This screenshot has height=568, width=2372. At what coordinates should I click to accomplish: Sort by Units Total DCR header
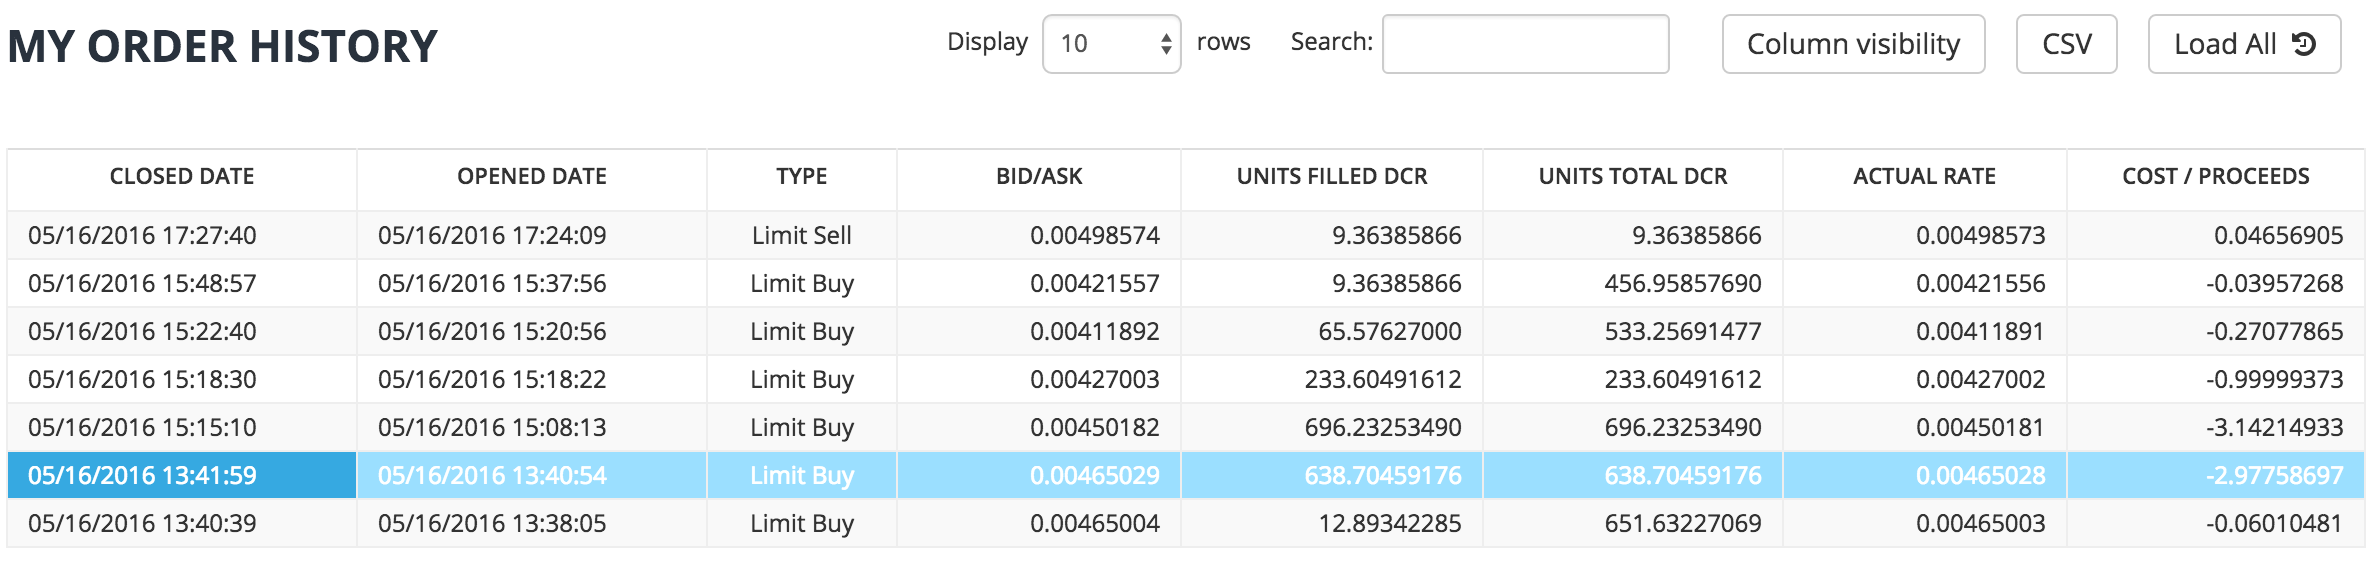(1633, 177)
